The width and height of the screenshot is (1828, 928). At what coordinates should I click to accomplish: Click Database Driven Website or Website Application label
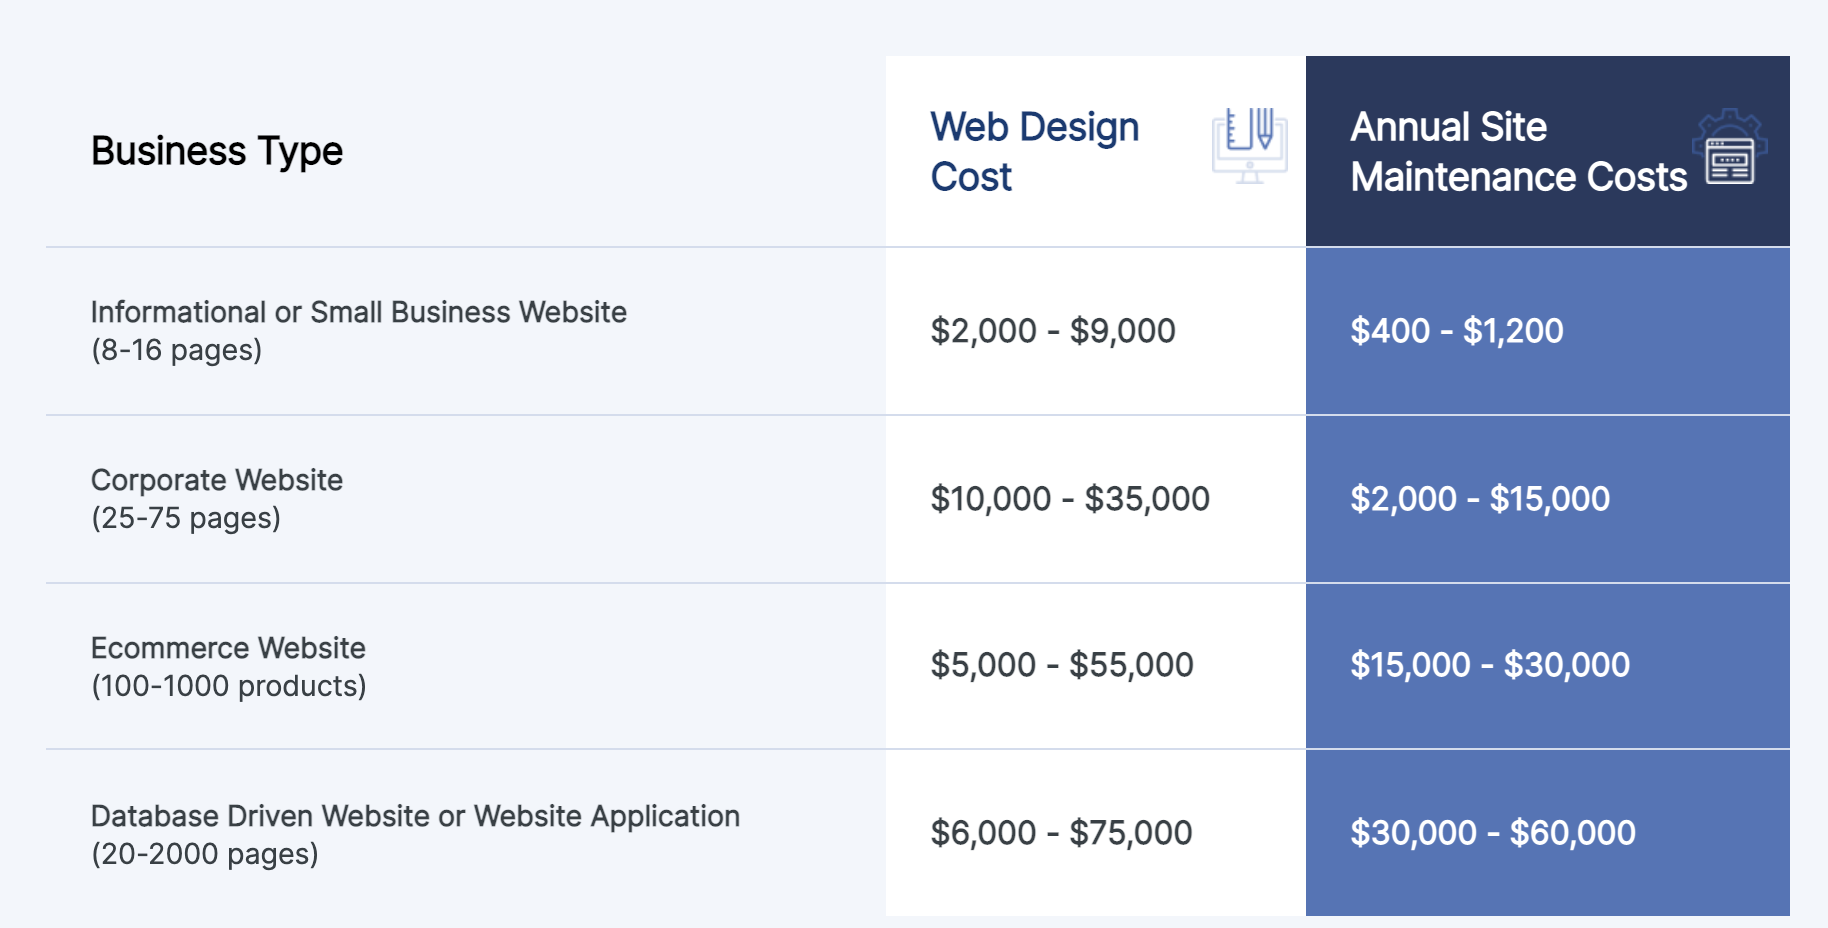coord(415,816)
